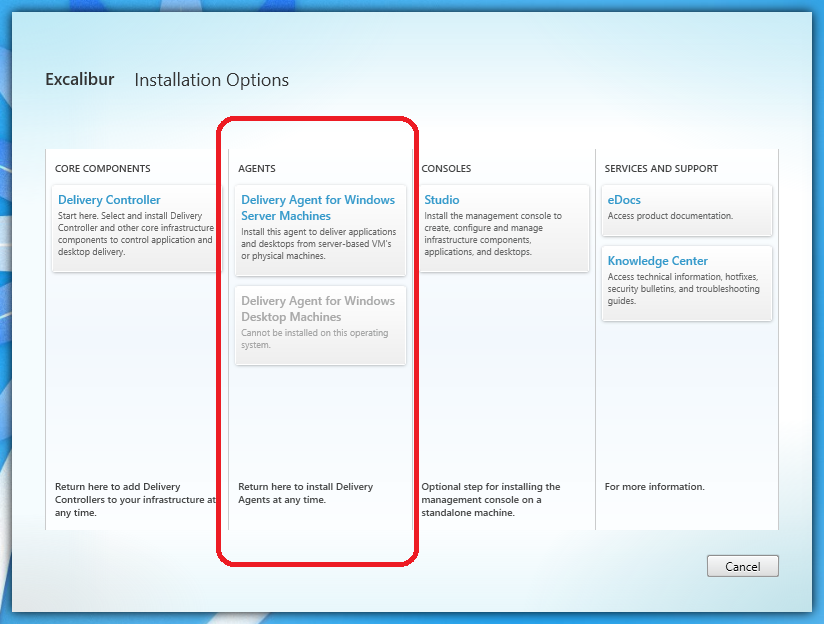Viewport: 824px width, 624px height.
Task: Click the server-based VM's agent description
Action: [317, 244]
